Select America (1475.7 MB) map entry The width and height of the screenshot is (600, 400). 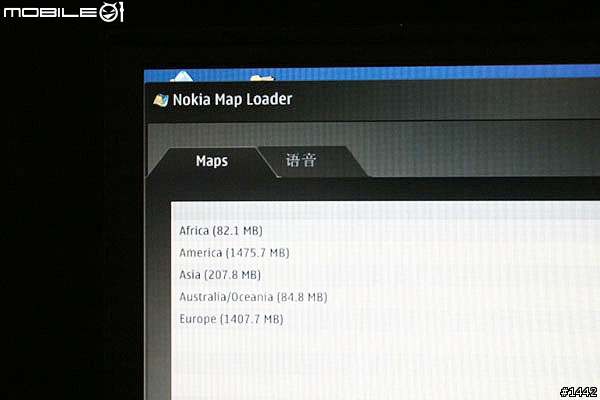(234, 253)
